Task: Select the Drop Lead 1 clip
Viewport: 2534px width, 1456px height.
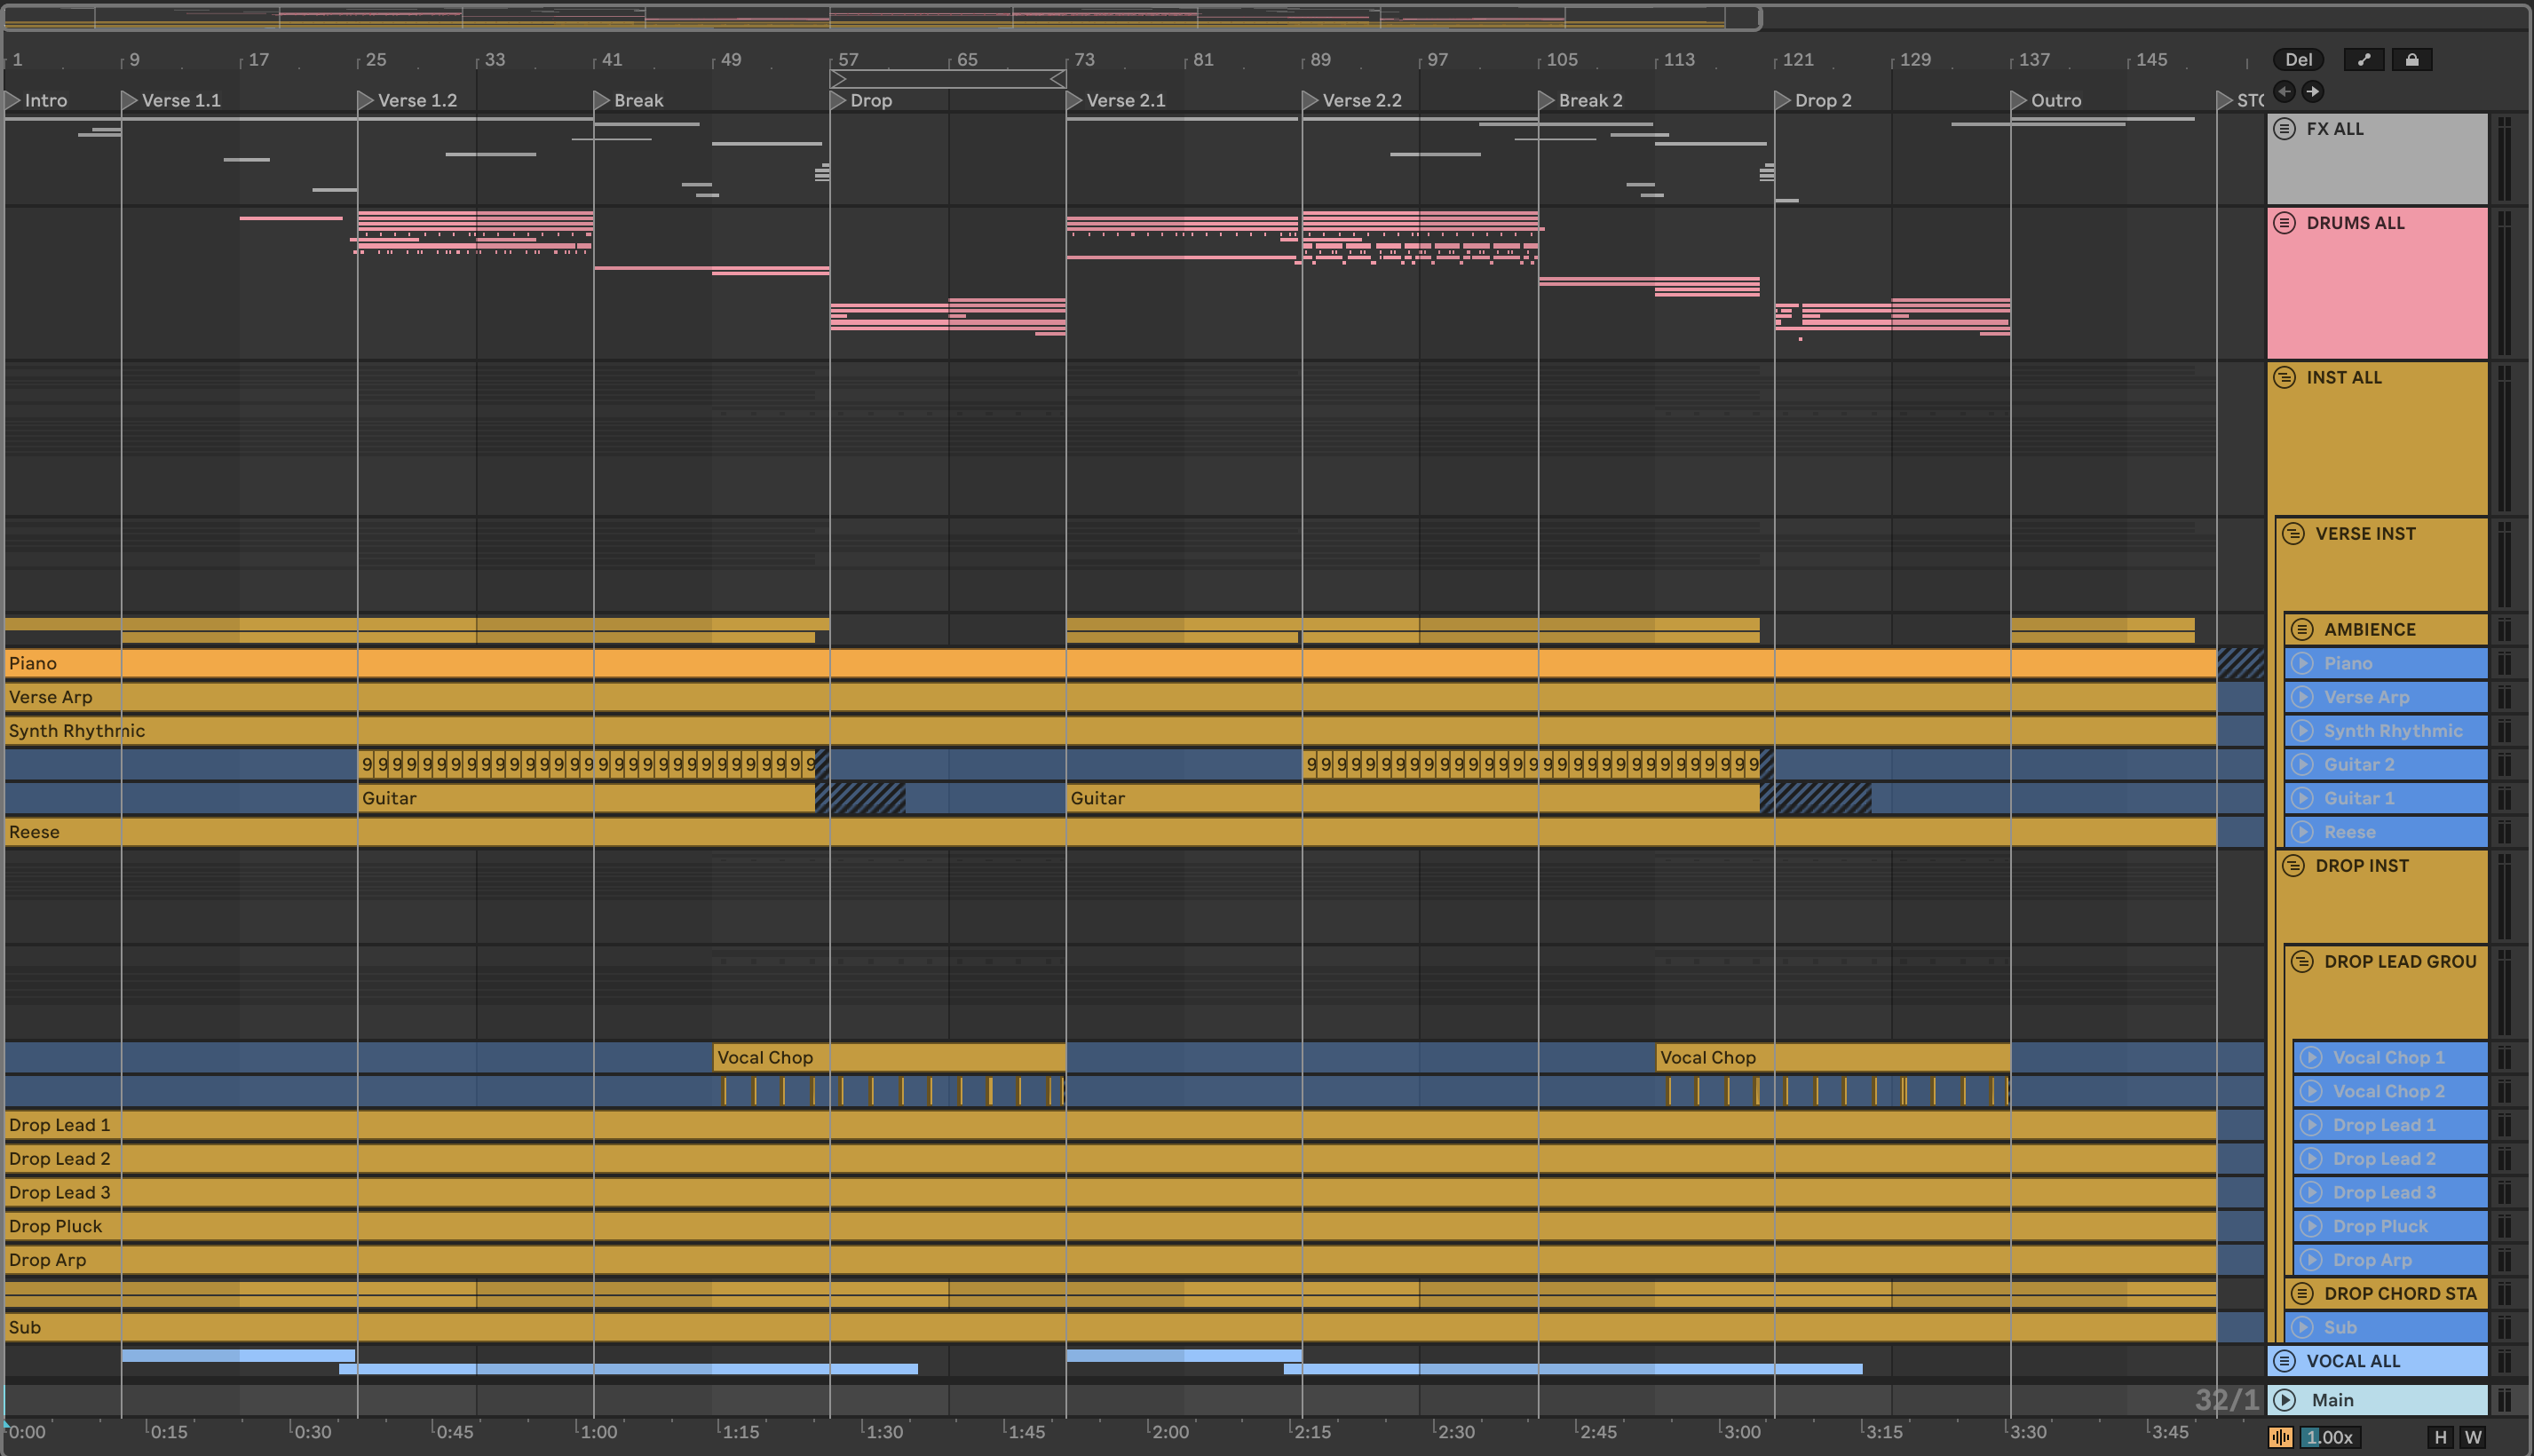Action: tap(1110, 1125)
